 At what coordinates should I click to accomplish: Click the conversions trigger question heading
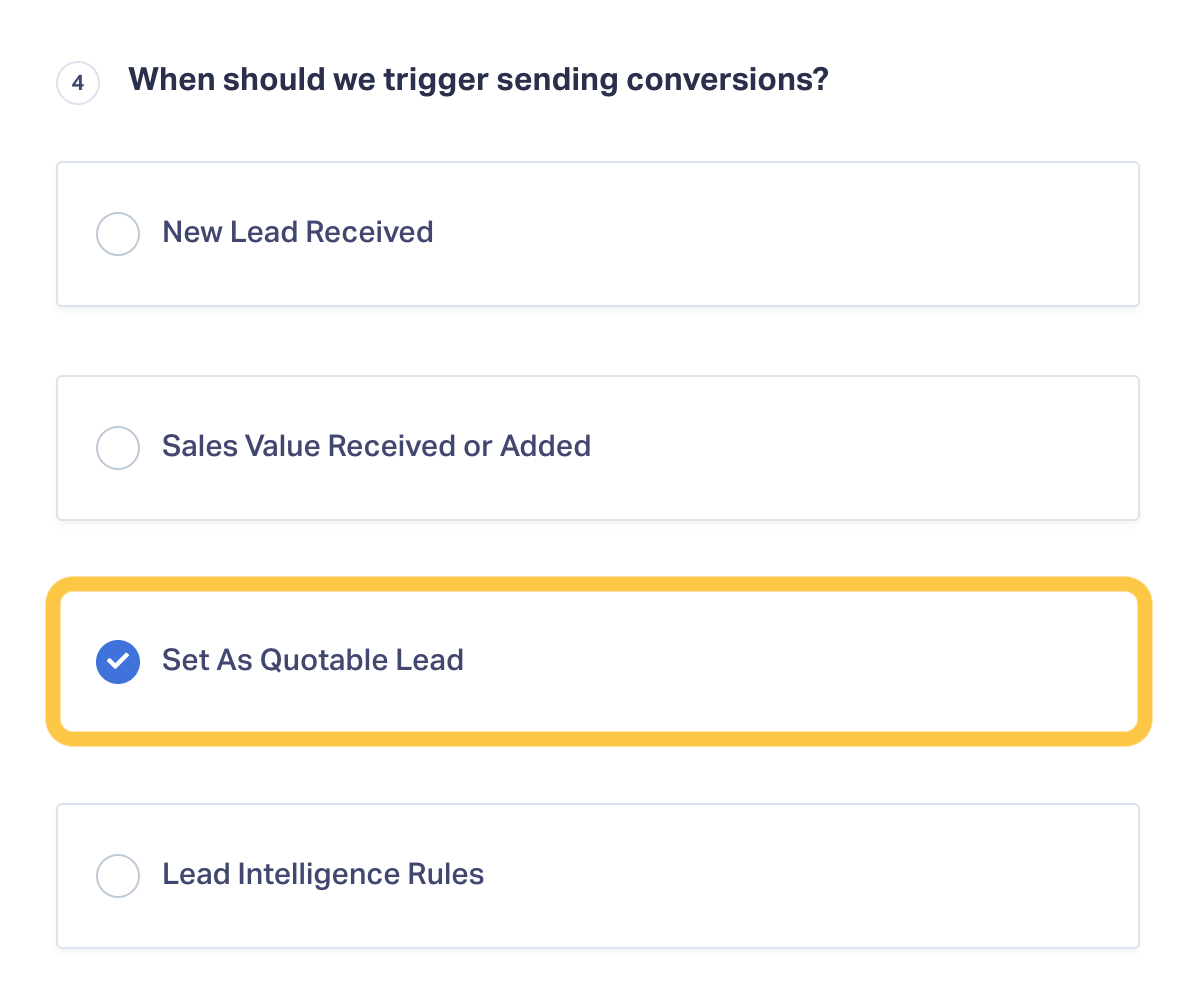point(478,80)
